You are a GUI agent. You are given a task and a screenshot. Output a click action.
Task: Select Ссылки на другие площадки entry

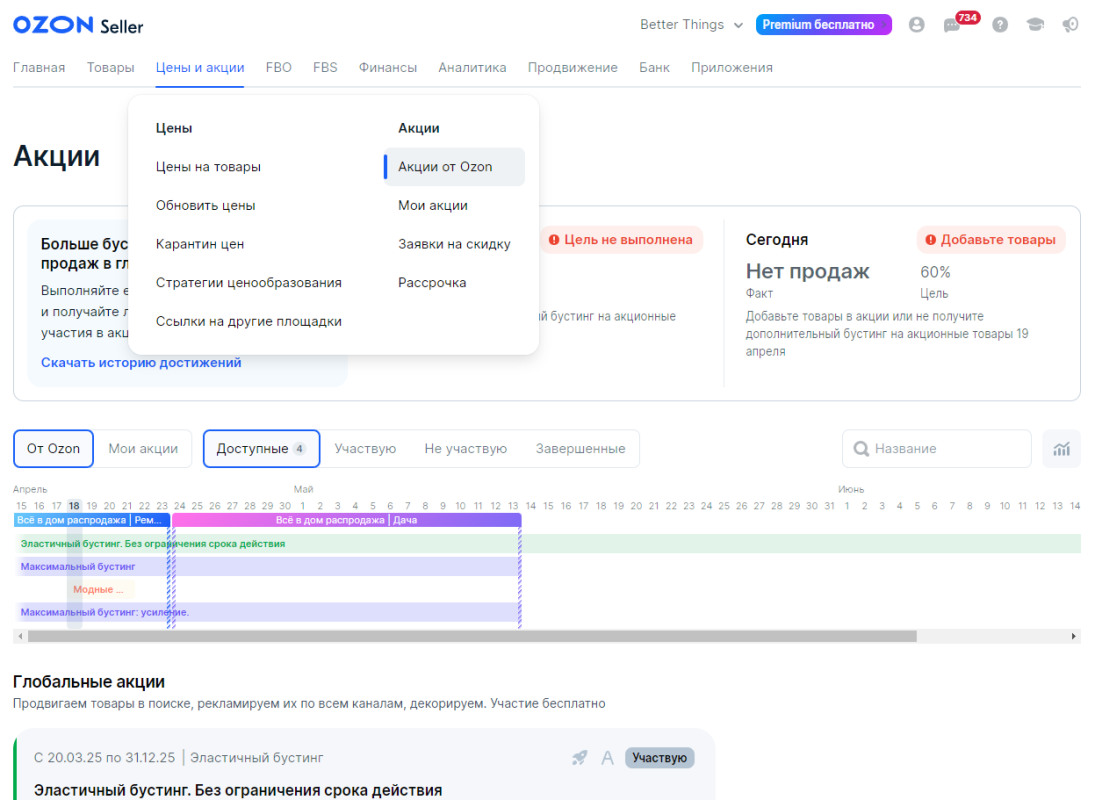tap(249, 321)
